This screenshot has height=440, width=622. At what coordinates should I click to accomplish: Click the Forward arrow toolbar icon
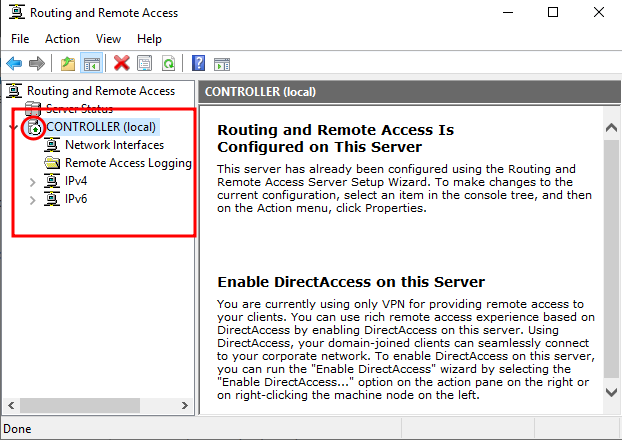[x=37, y=63]
